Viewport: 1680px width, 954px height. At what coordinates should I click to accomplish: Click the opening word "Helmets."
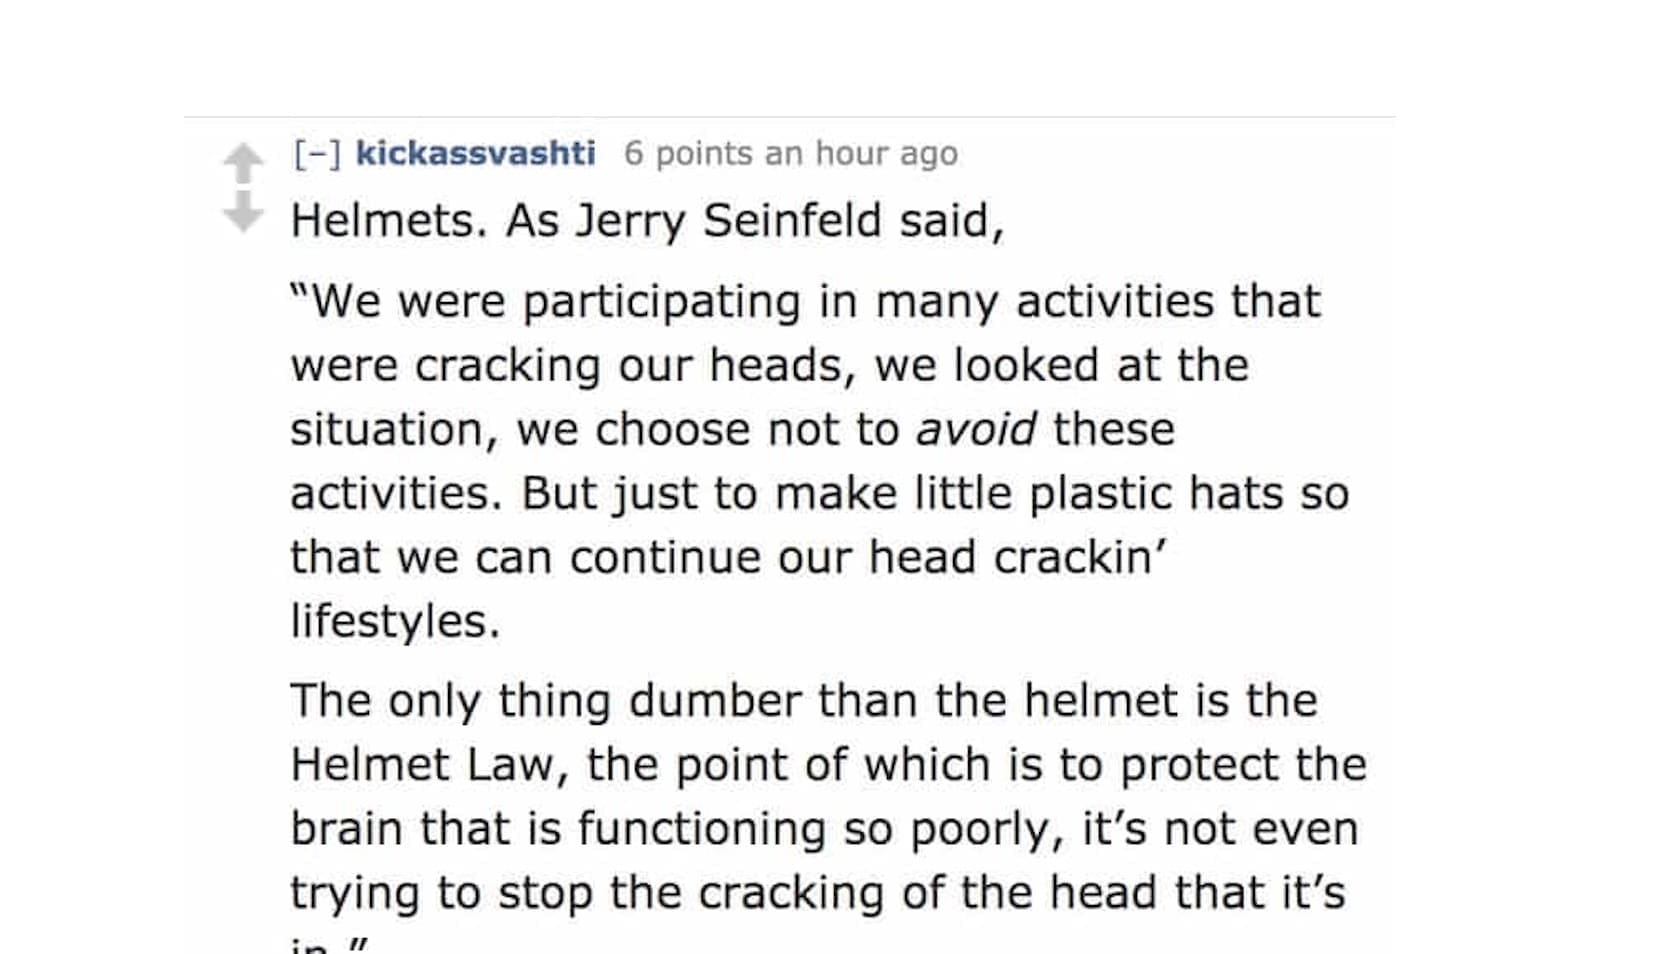click(x=389, y=221)
